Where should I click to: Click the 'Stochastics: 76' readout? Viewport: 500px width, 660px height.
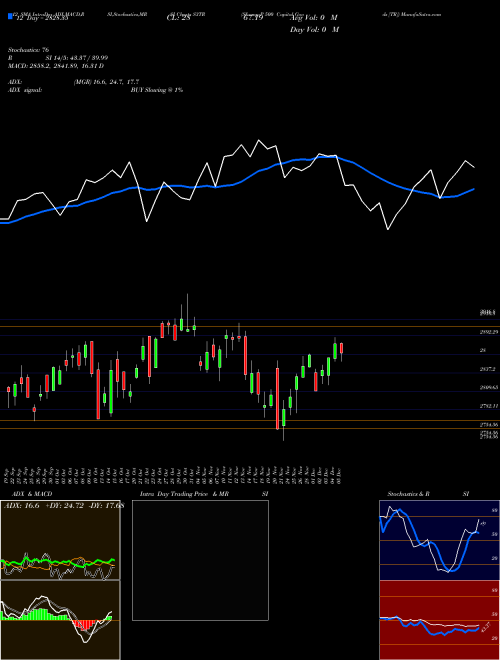tap(28, 50)
